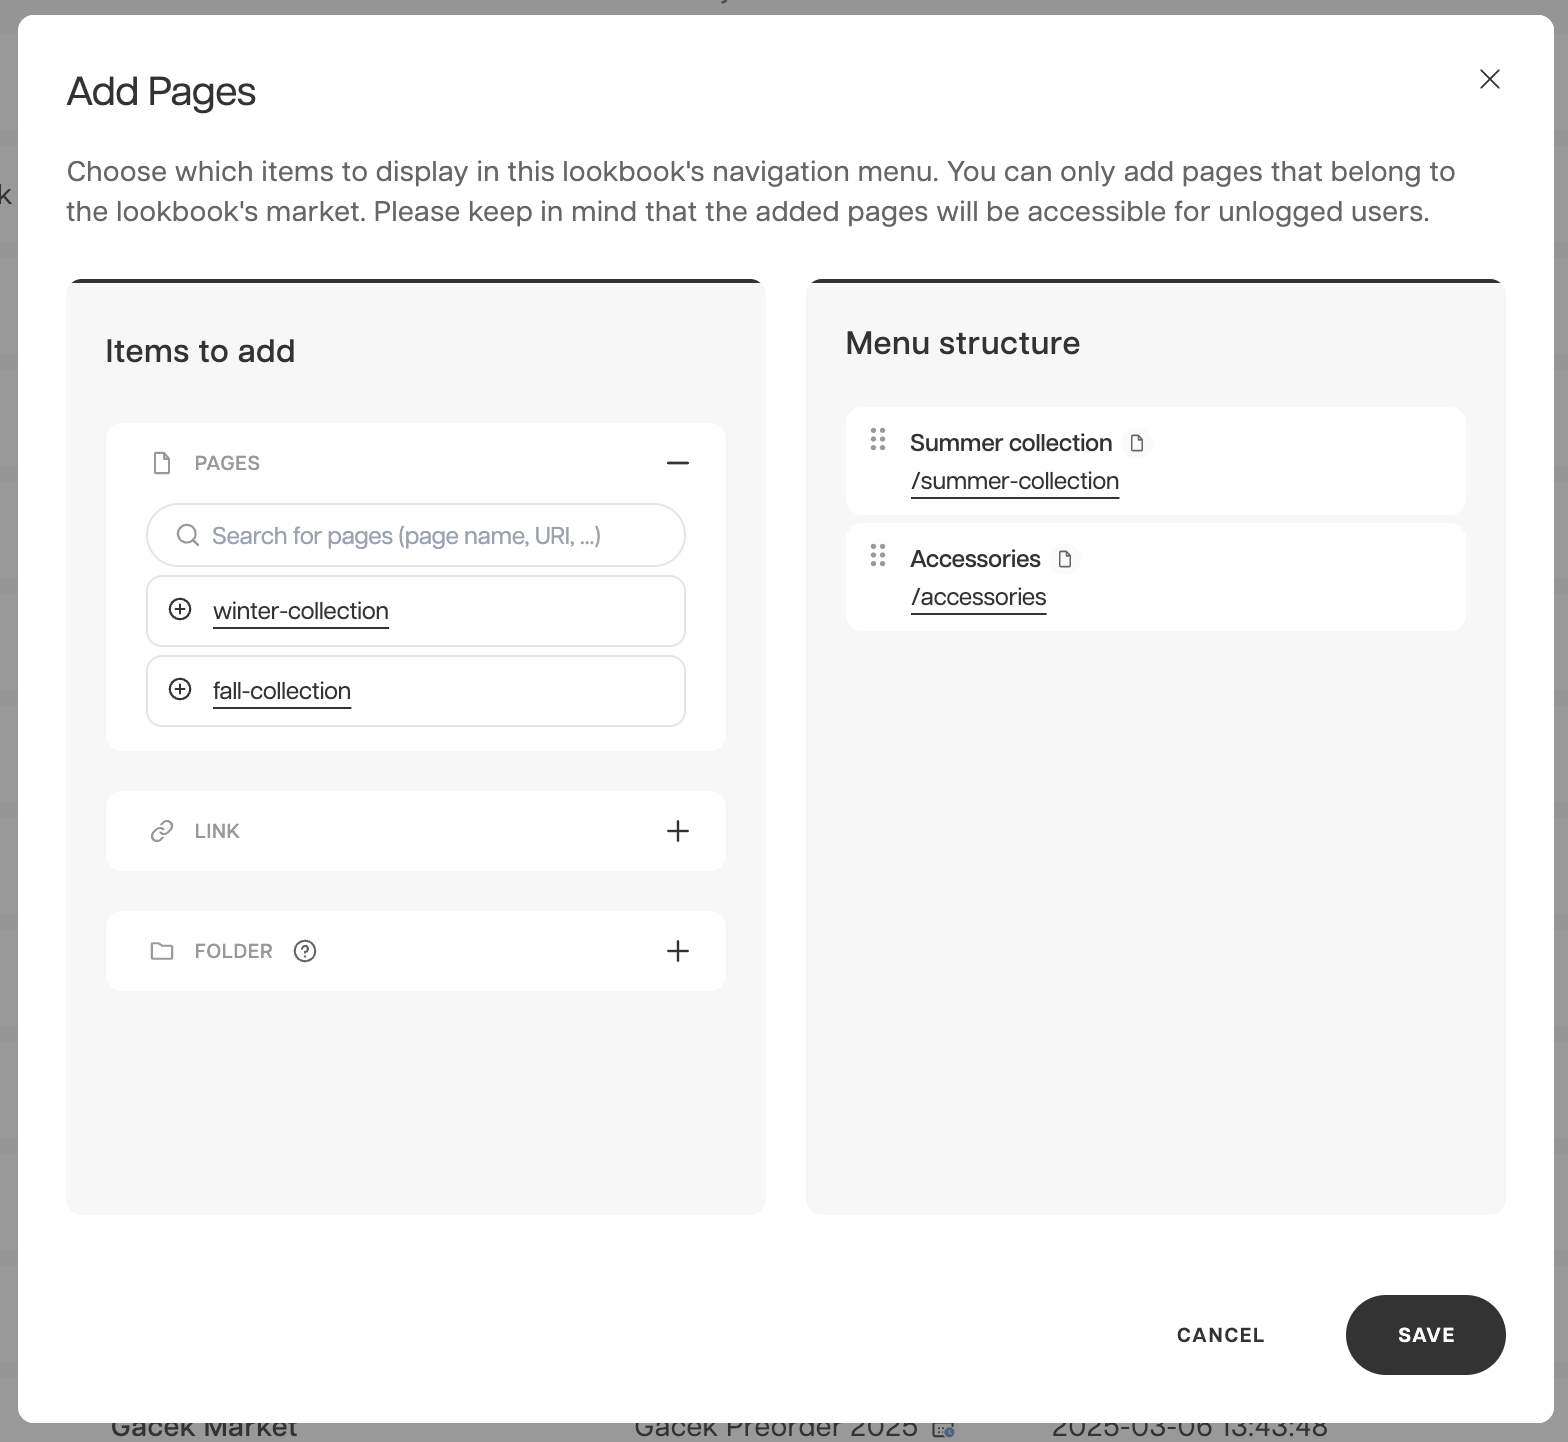
Task: Click page icon next to Summer collection
Action: (1137, 443)
